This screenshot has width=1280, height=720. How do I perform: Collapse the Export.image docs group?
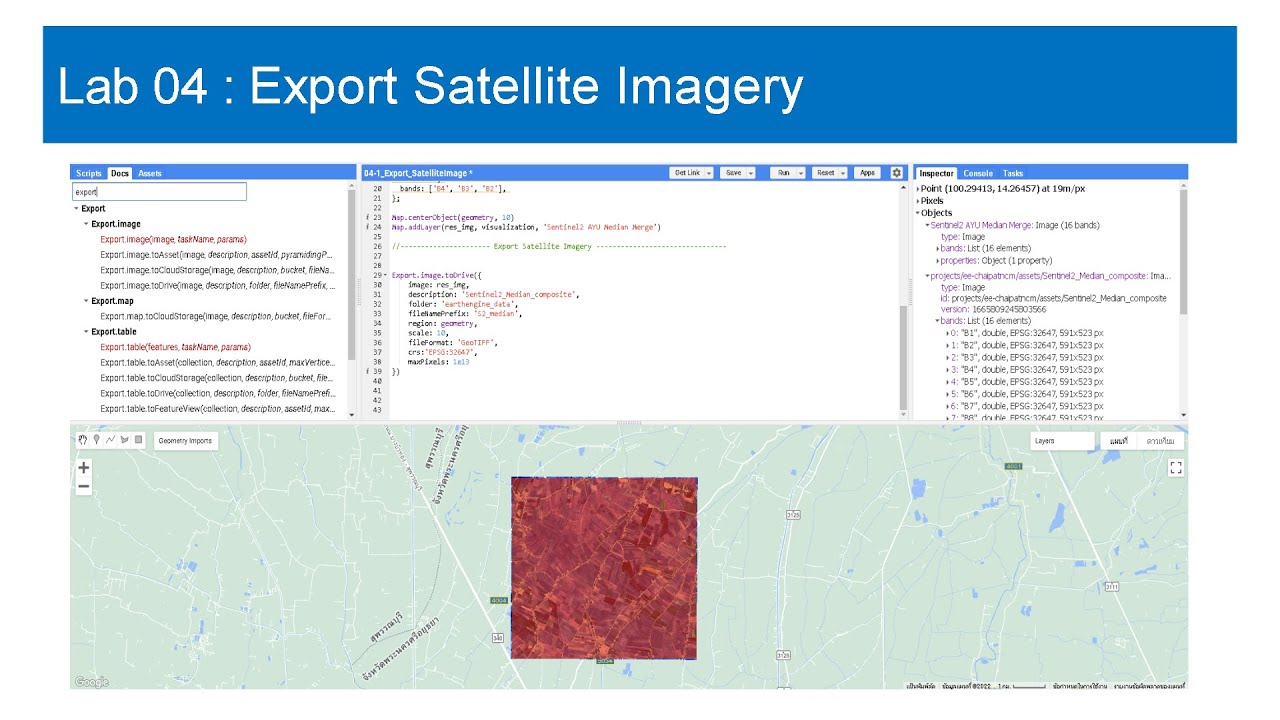click(86, 224)
